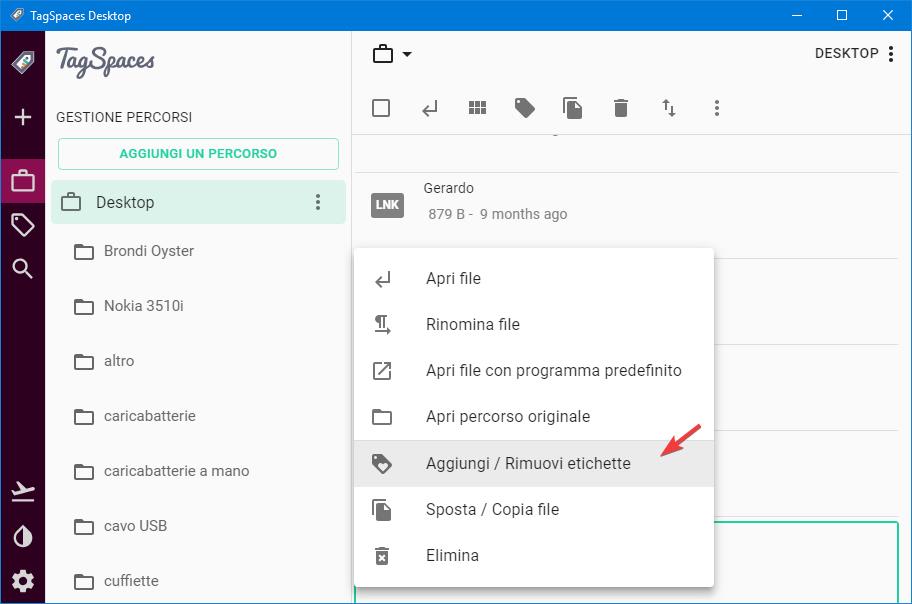
Task: Toggle the select-all checkbox in toolbar
Action: coord(381,108)
